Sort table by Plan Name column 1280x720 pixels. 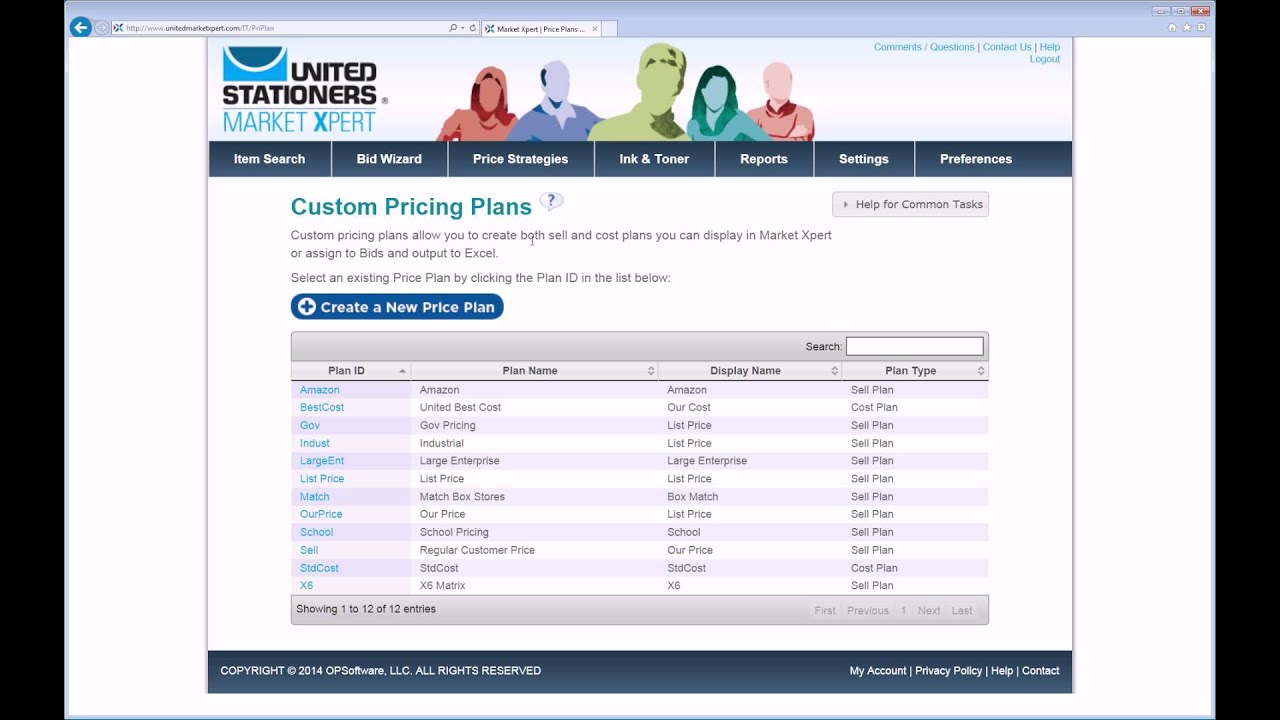pos(534,370)
